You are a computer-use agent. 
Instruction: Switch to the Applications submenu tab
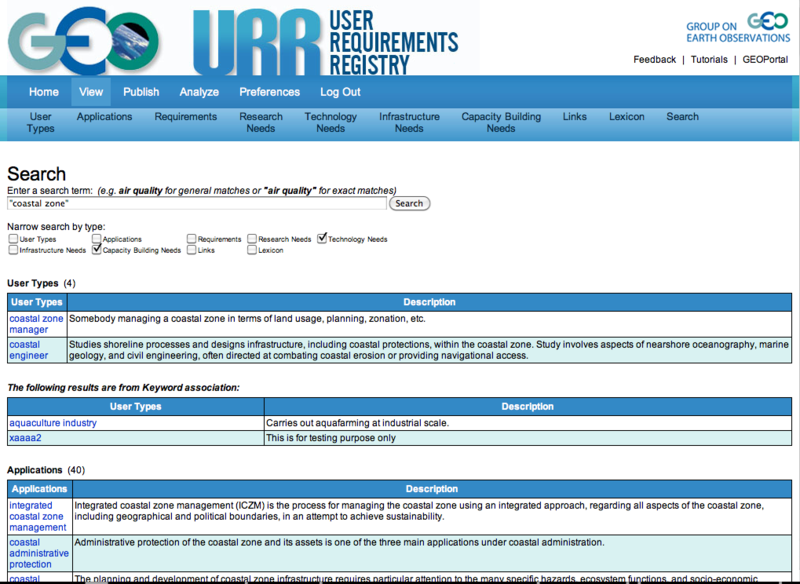pos(104,117)
